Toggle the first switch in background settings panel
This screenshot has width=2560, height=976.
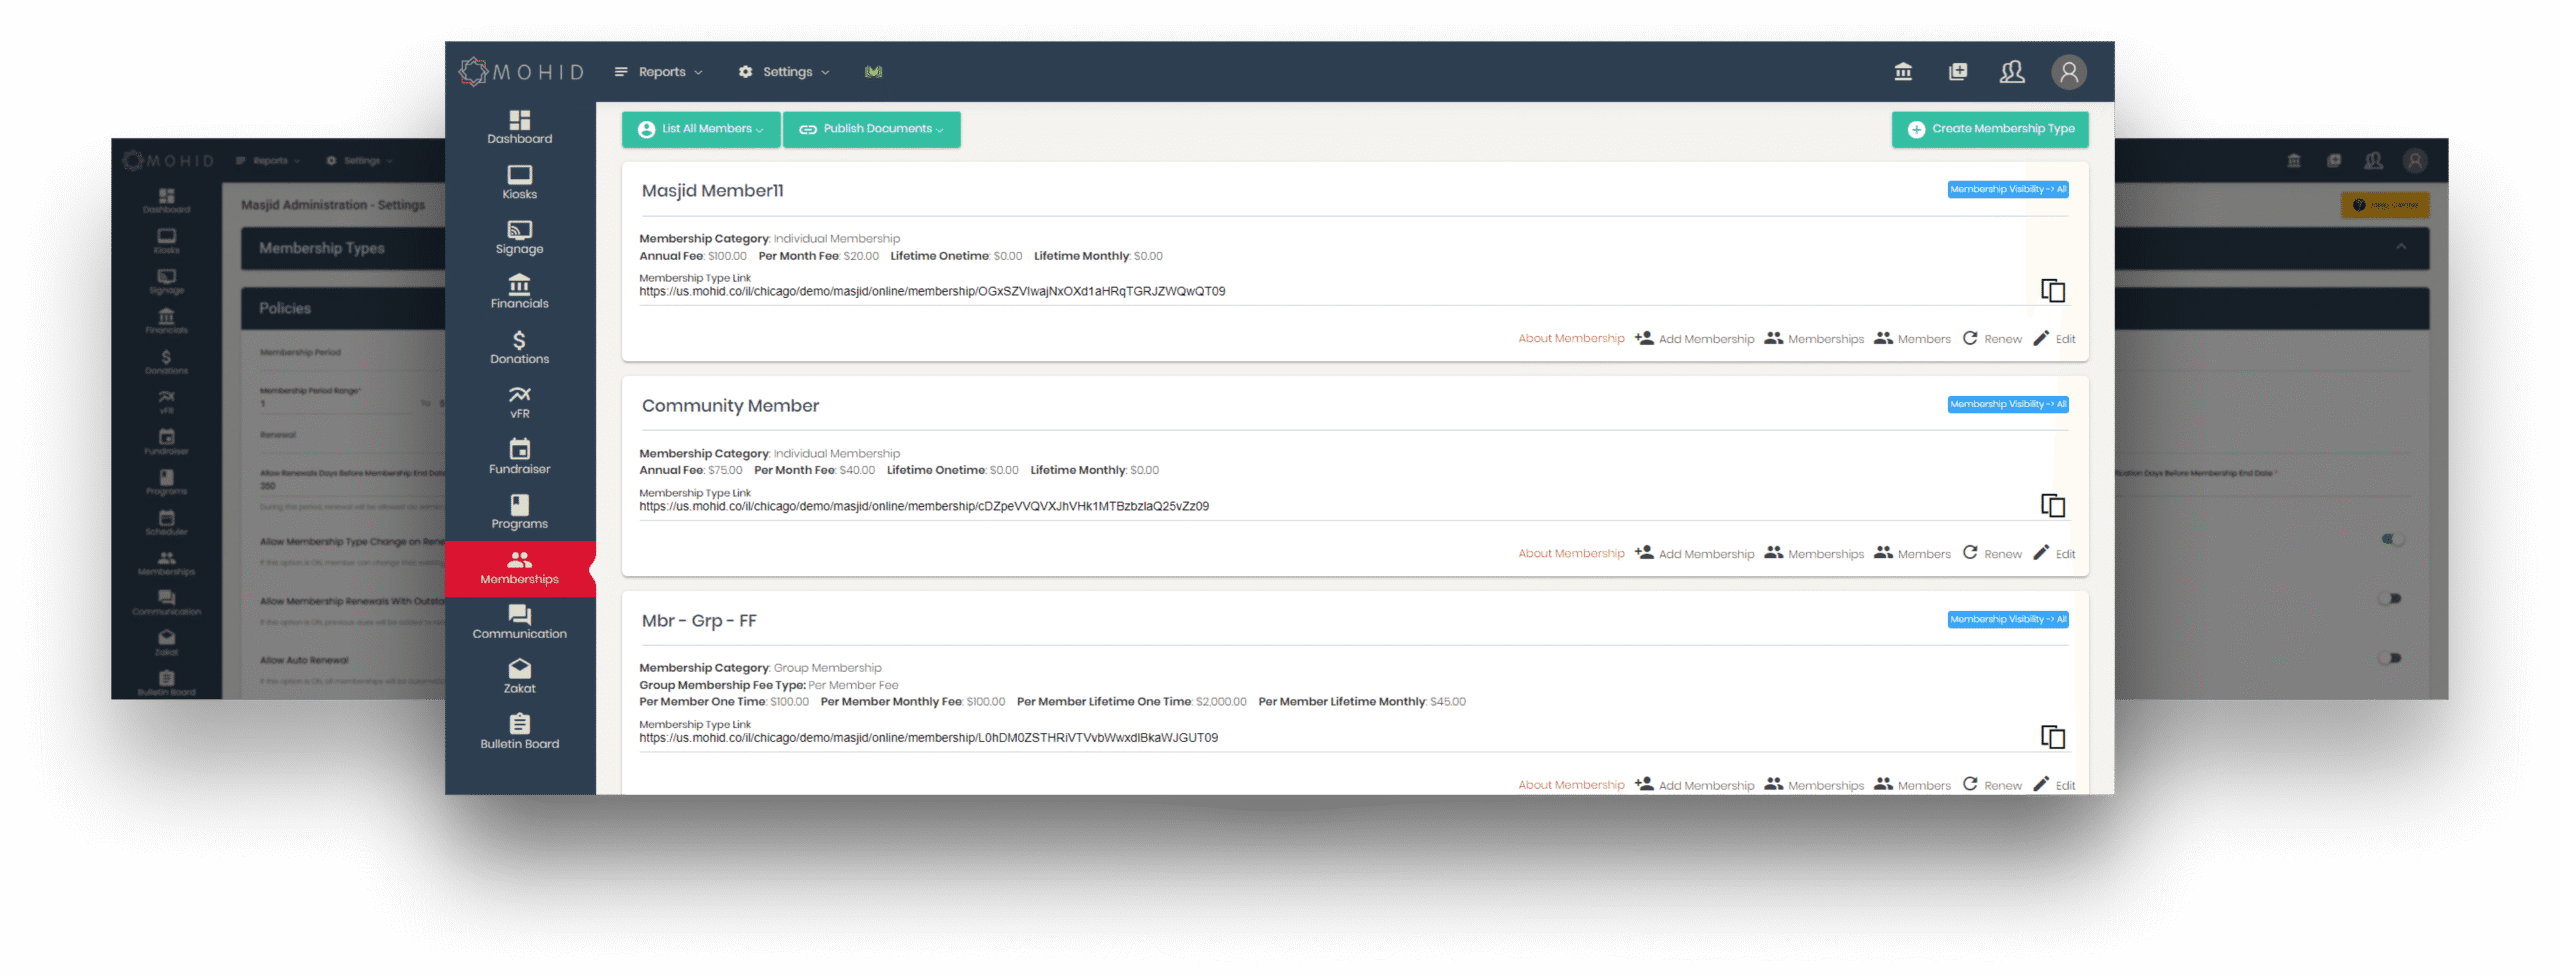(2392, 539)
